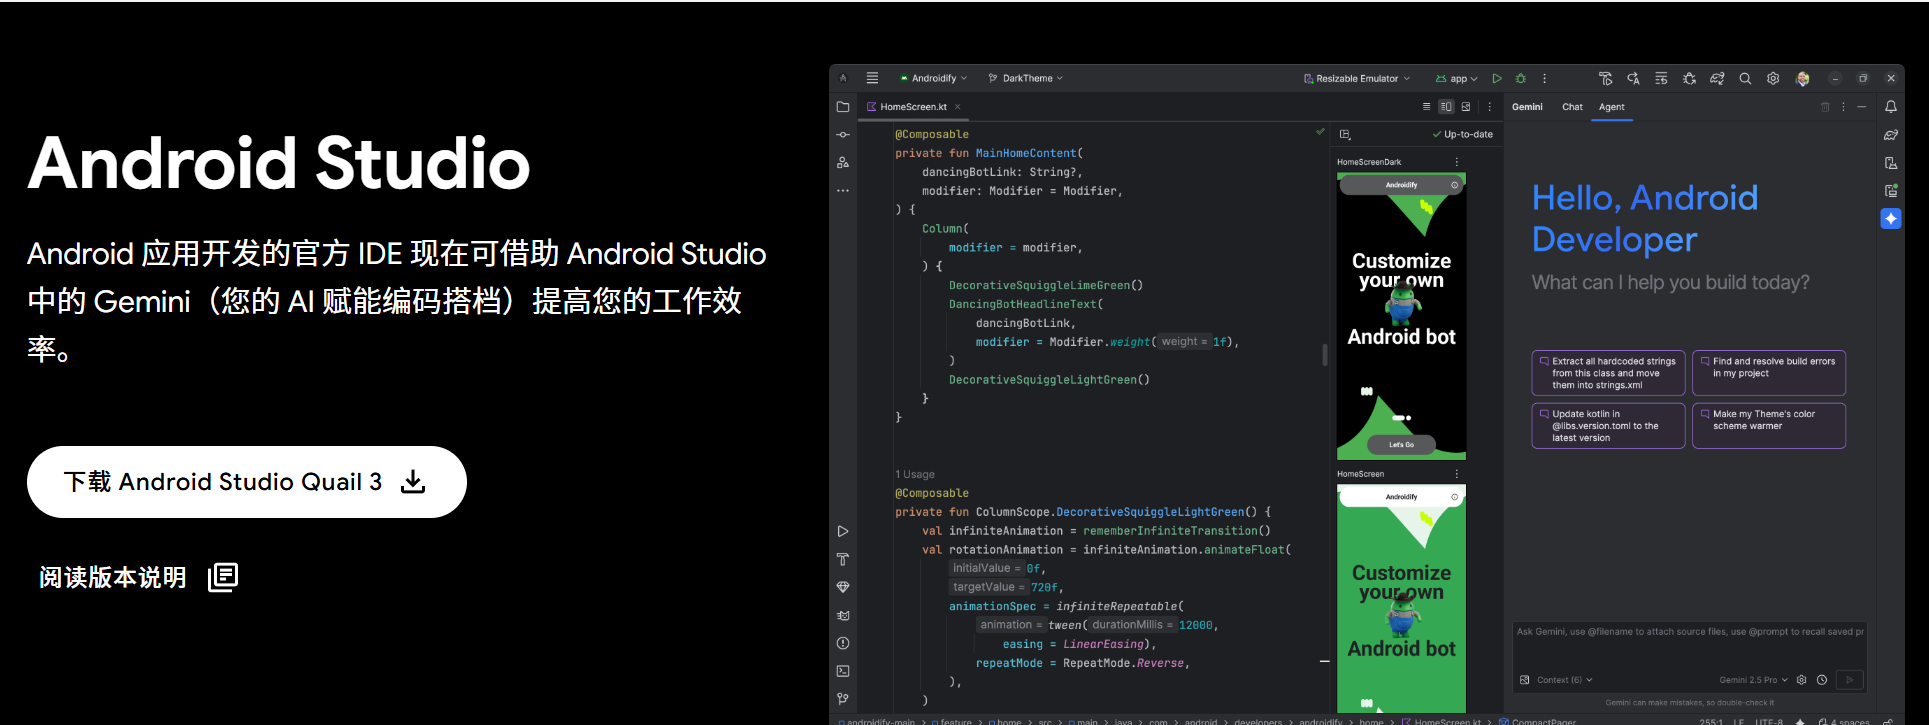Viewport: 1929px width, 725px height.
Task: Open the Running Devices icon in right sidebar
Action: tap(1891, 190)
